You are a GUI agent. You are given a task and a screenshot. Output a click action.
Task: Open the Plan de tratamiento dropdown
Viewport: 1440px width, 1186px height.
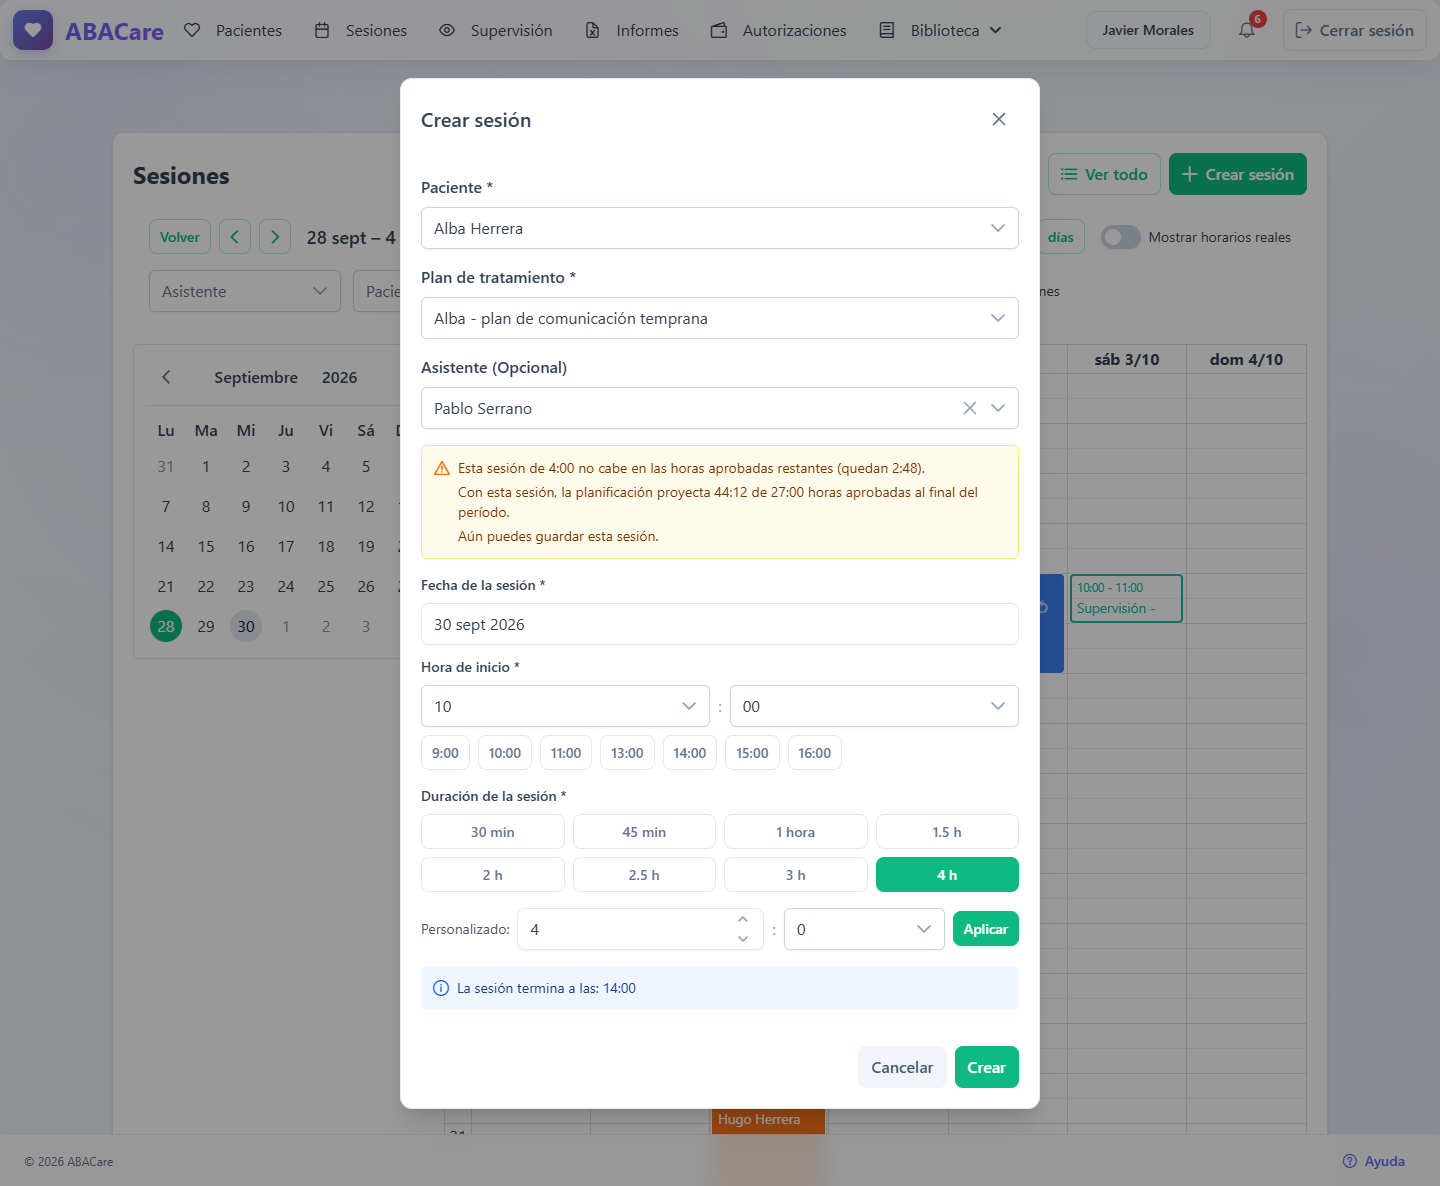tap(719, 318)
